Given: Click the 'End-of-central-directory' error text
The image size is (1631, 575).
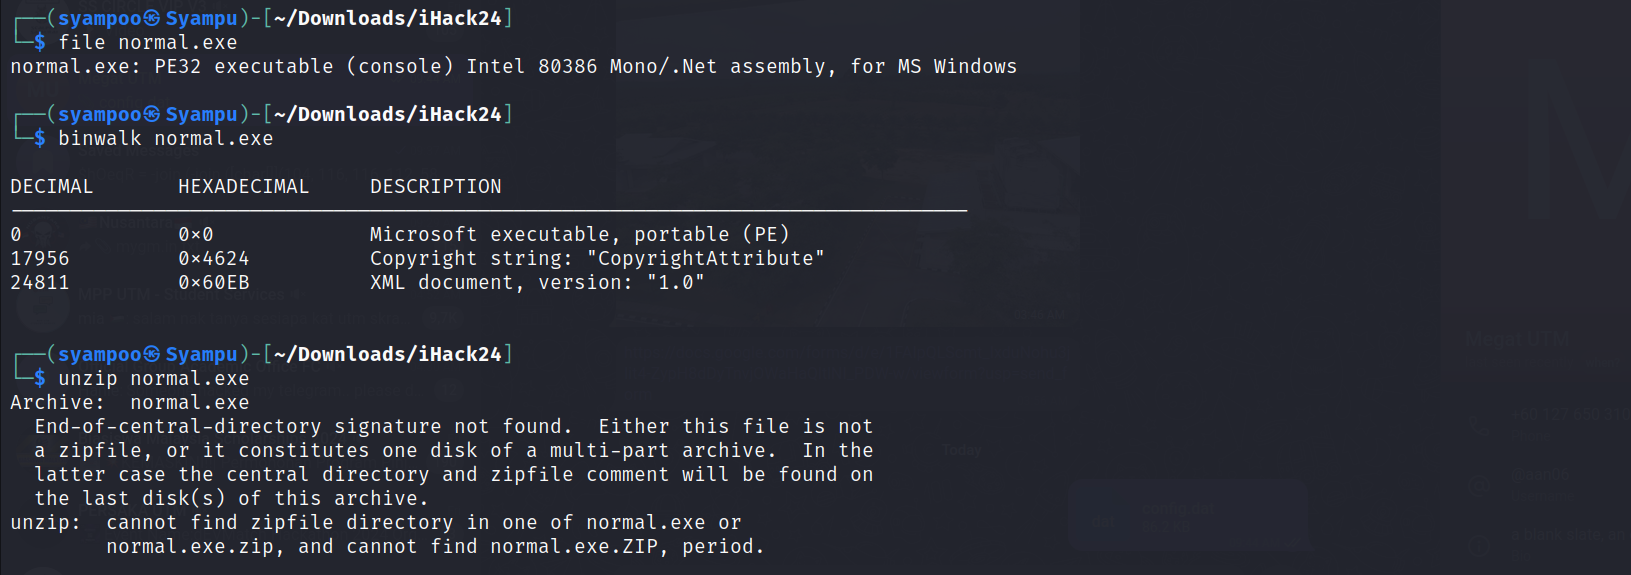Looking at the screenshot, I should click(x=178, y=426).
